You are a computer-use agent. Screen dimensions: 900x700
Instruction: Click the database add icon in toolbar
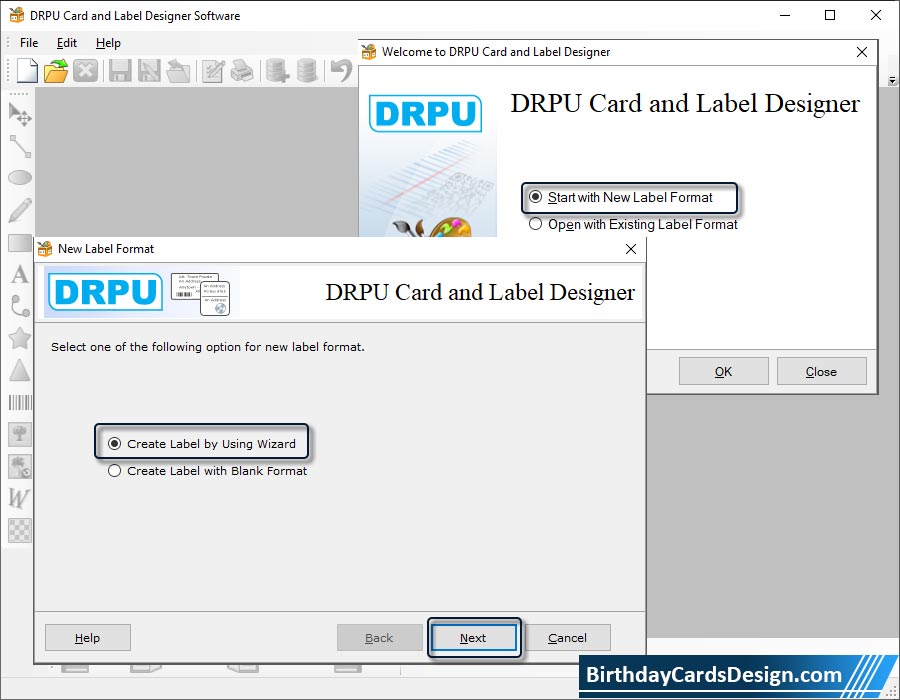point(277,71)
